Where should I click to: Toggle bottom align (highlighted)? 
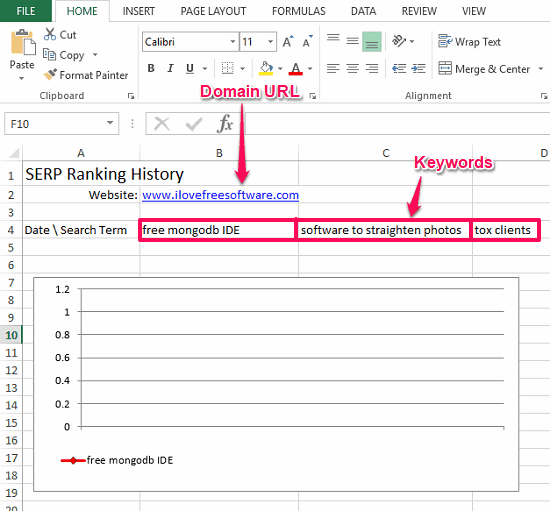372,42
